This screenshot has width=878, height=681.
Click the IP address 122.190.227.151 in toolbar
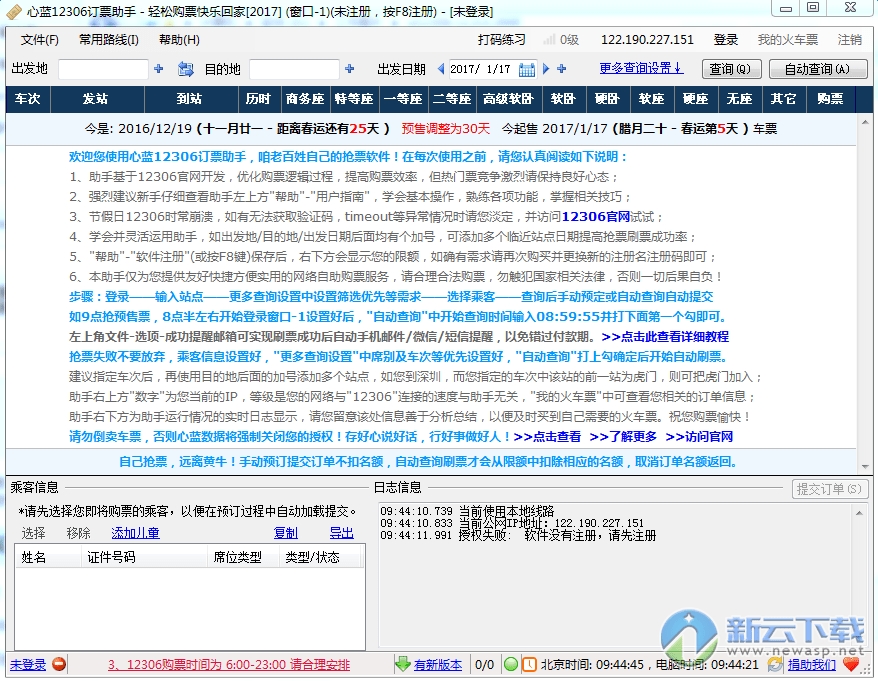click(647, 39)
